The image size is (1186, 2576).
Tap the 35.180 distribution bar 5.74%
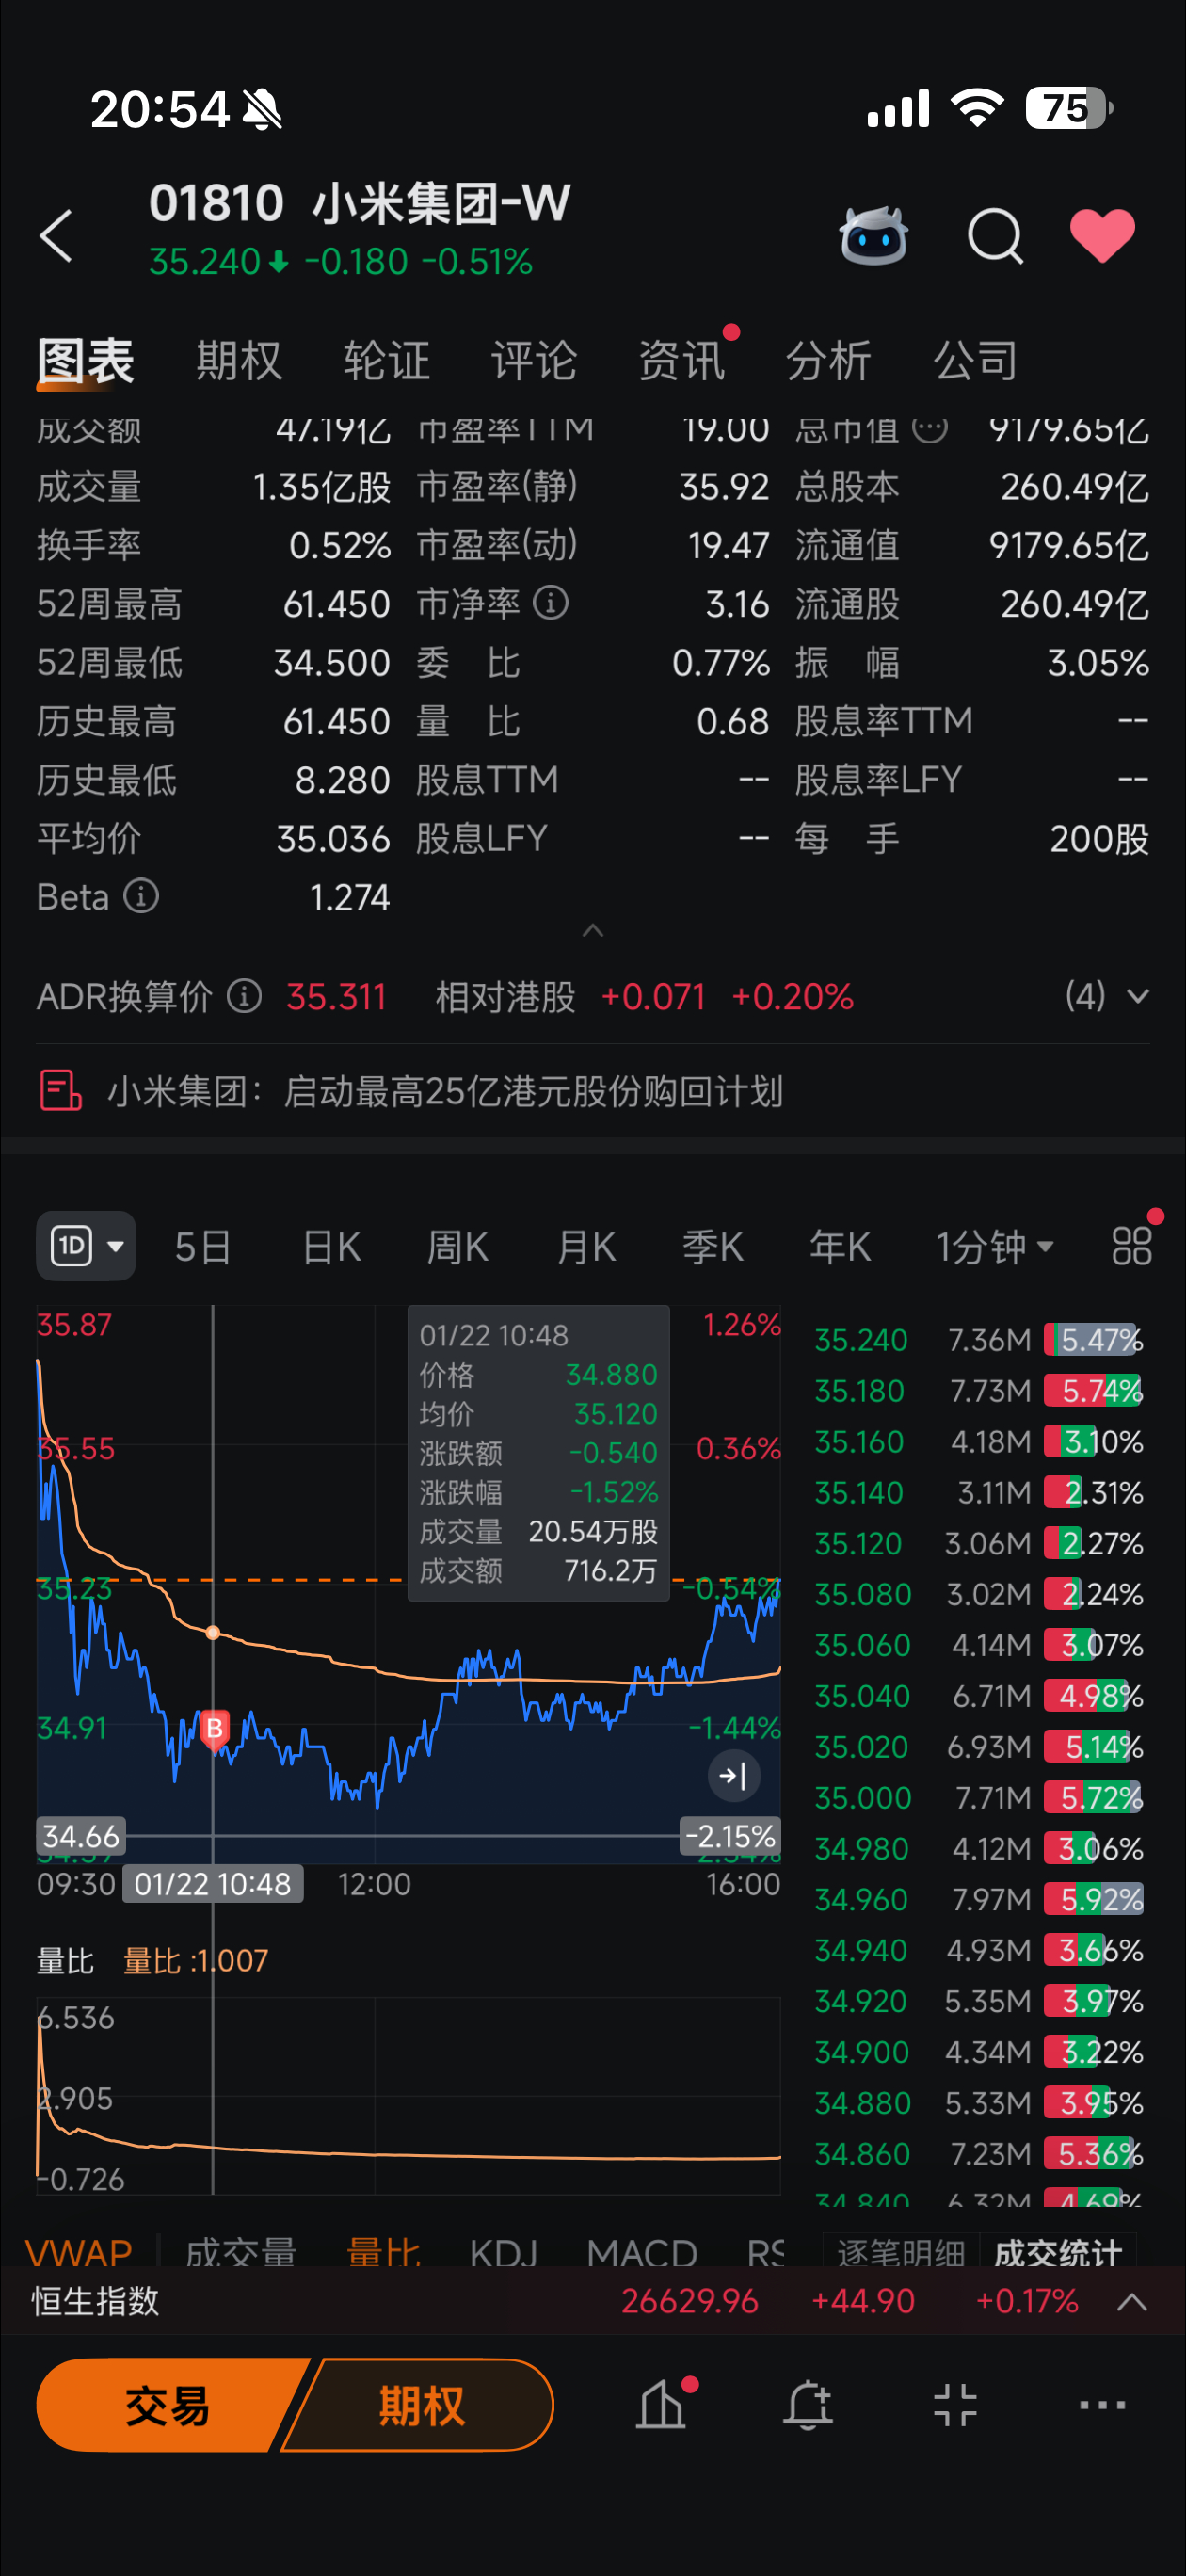[x=1094, y=1390]
